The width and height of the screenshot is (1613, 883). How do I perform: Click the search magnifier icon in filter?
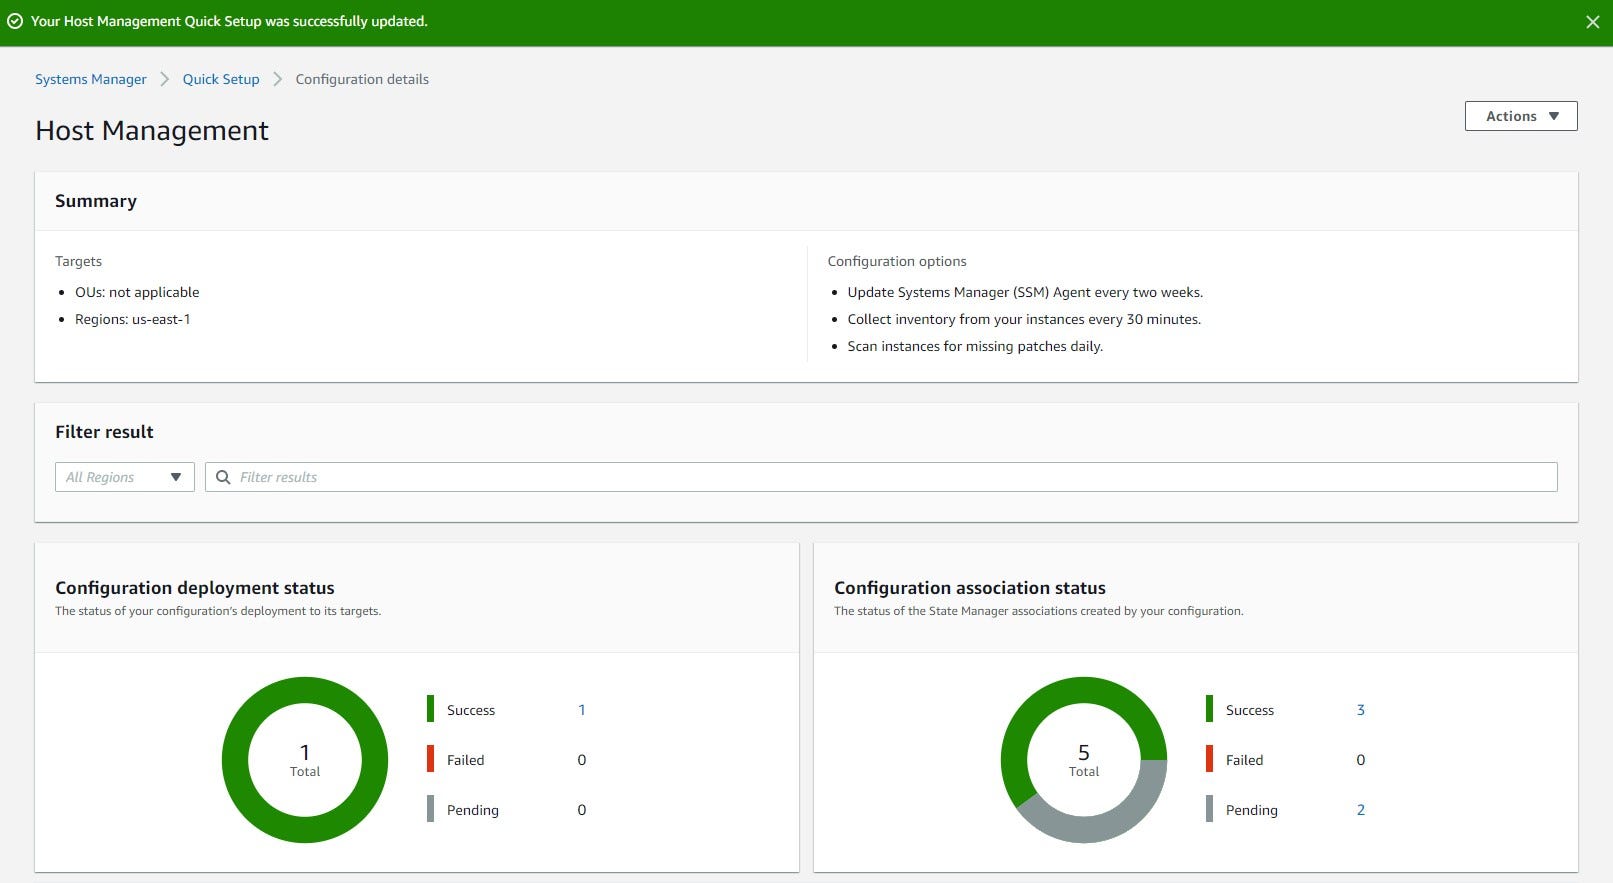click(x=223, y=477)
